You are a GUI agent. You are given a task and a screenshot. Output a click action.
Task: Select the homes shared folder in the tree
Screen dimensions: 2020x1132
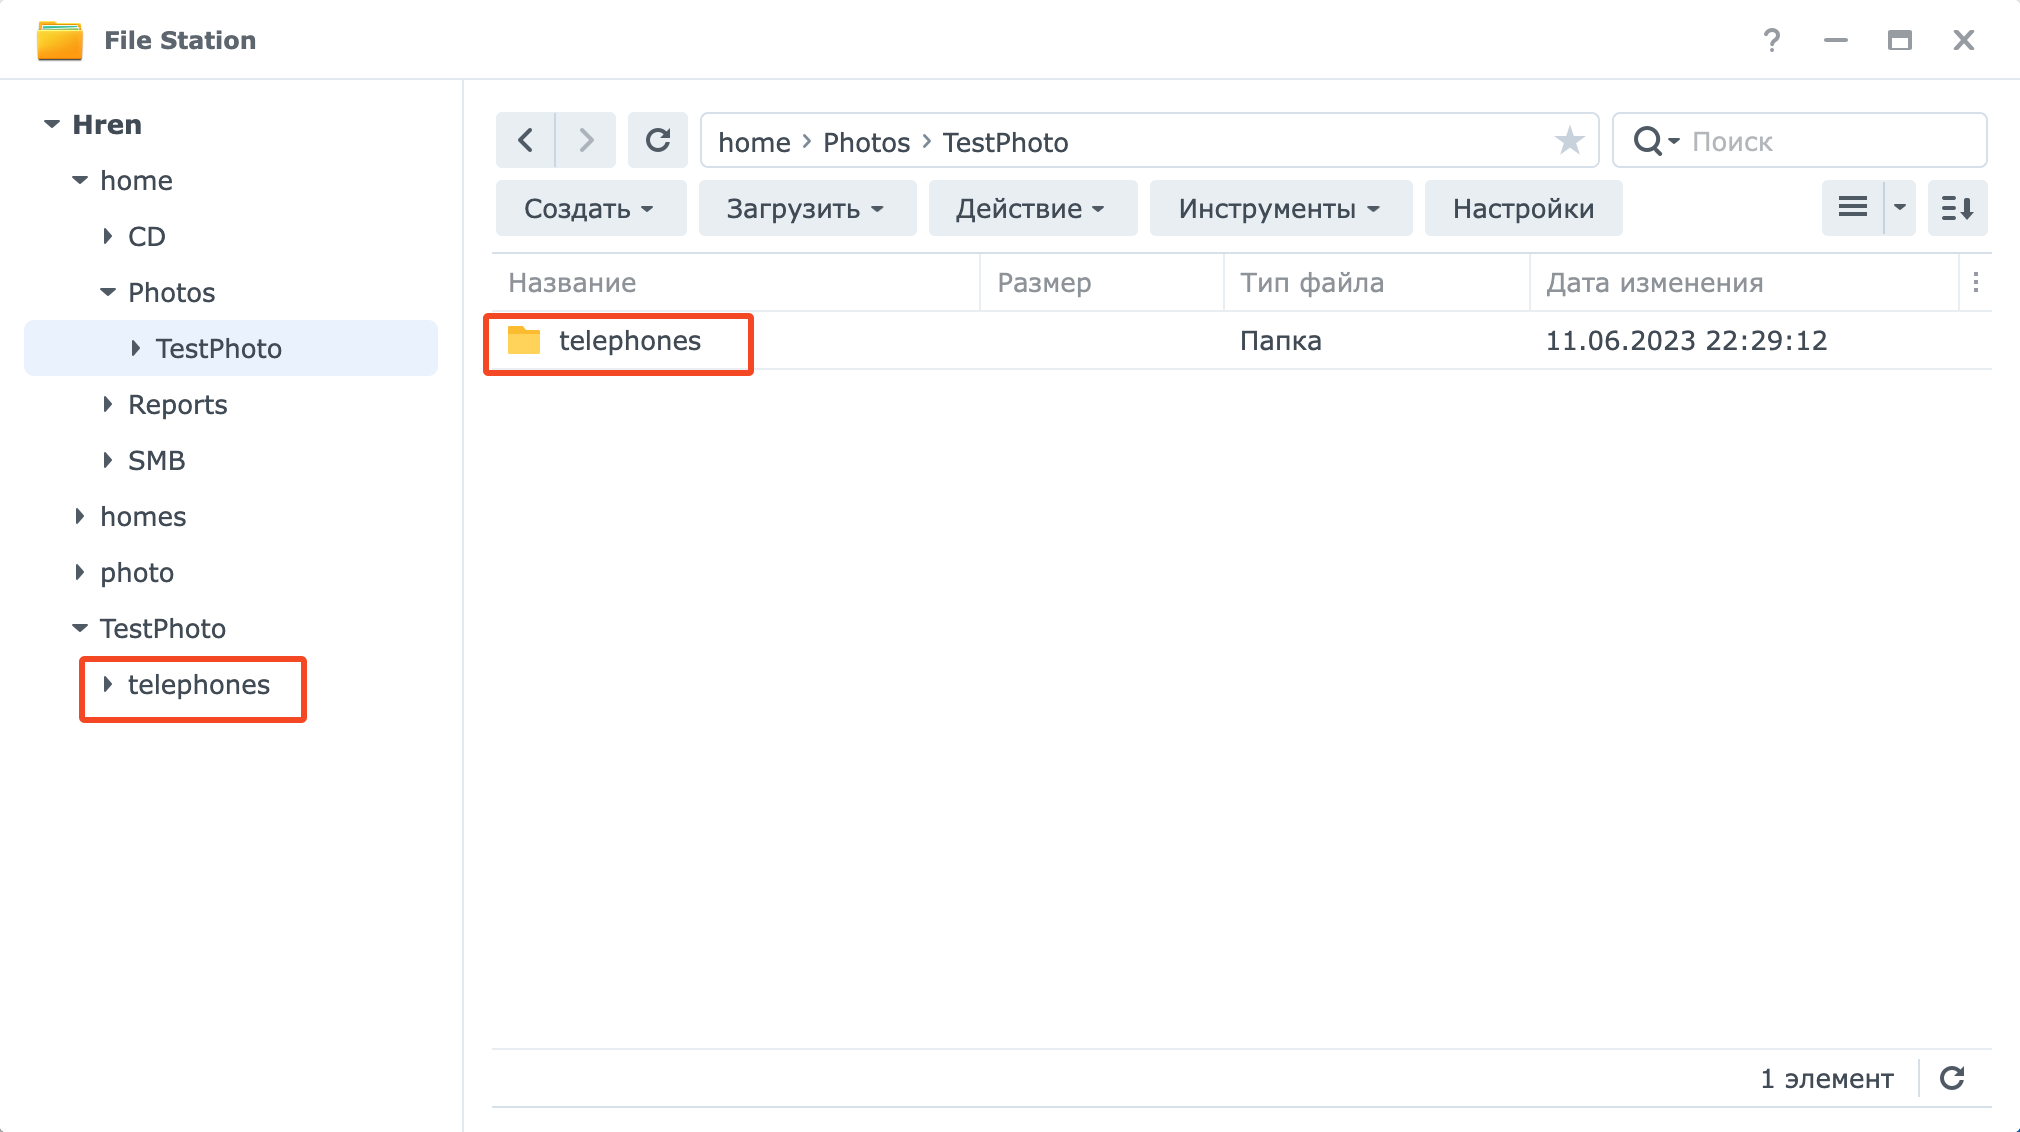143,516
